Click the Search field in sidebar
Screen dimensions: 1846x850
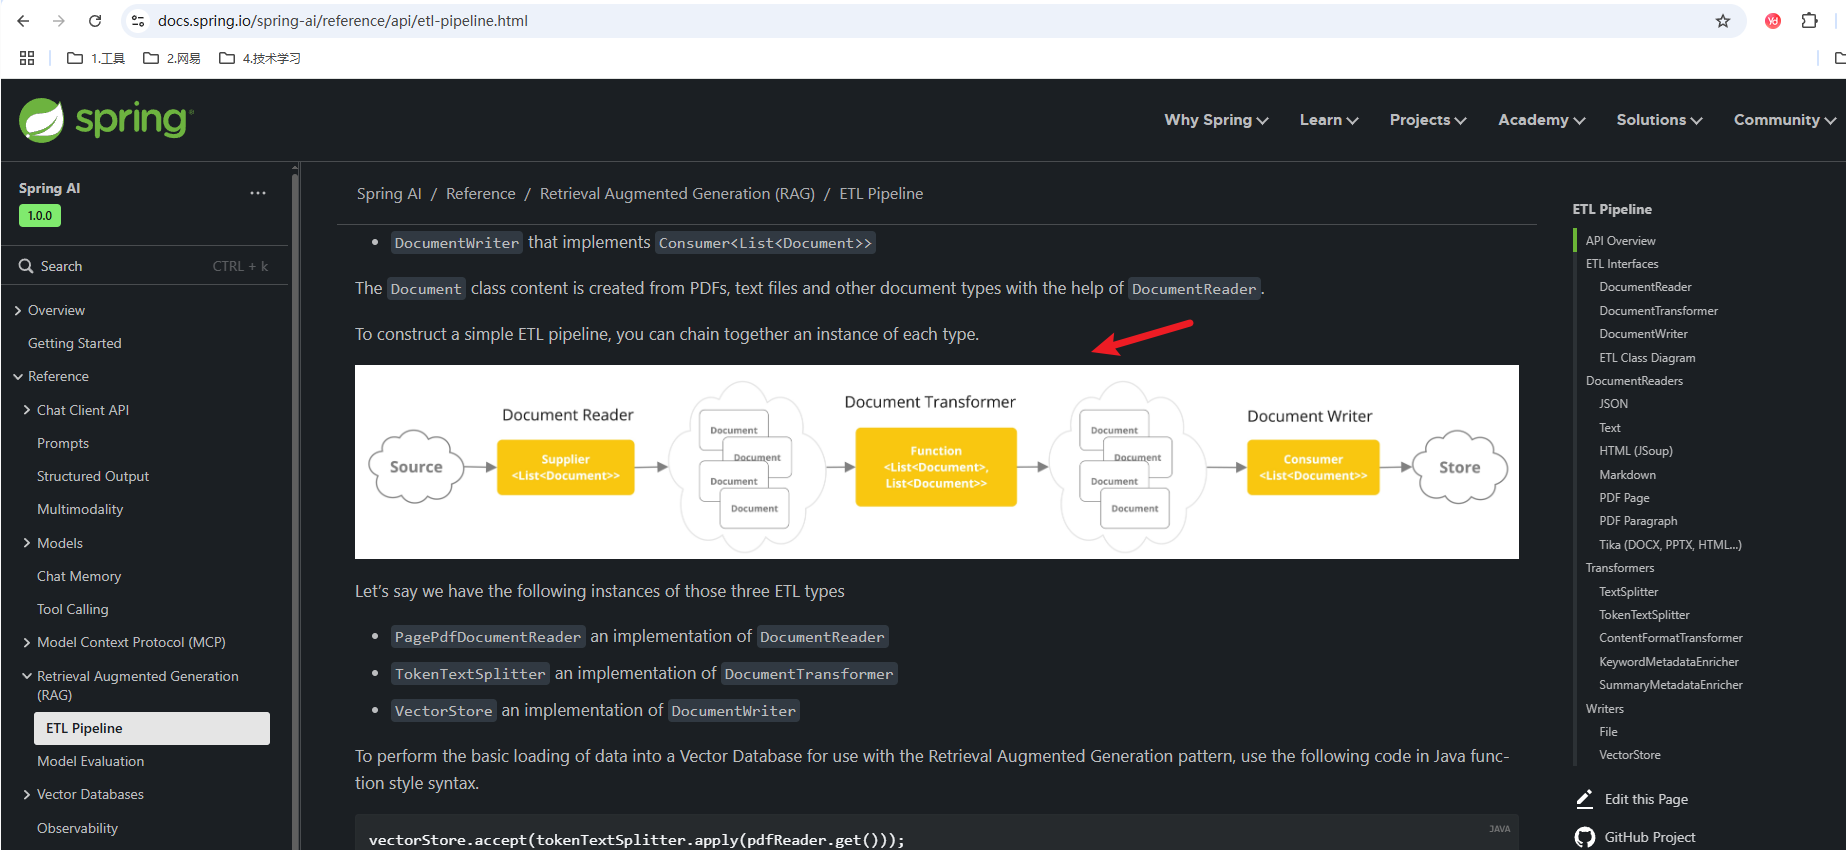click(x=144, y=266)
